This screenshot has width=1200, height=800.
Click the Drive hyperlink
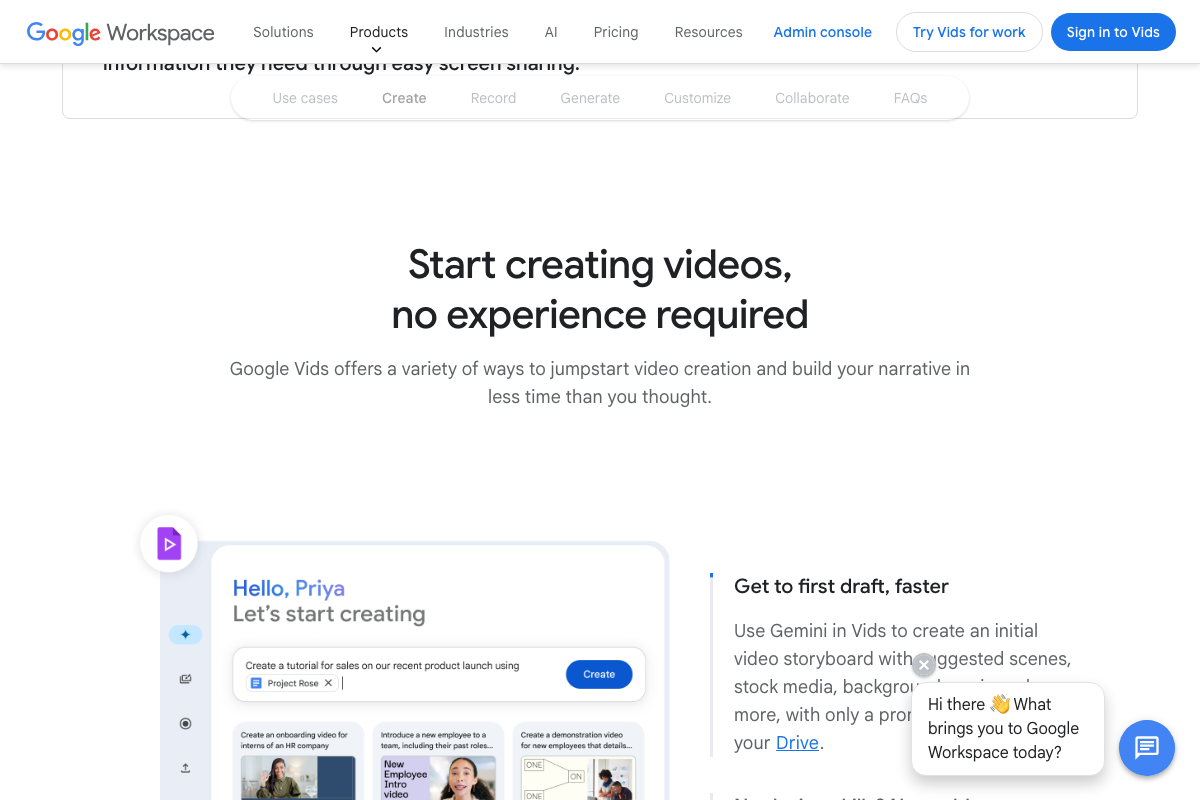pyautogui.click(x=797, y=743)
